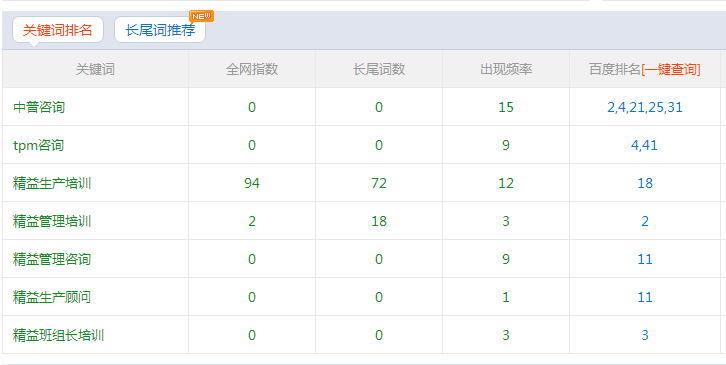Click Baidu rank 11 for 精益管理咨询

tap(645, 259)
